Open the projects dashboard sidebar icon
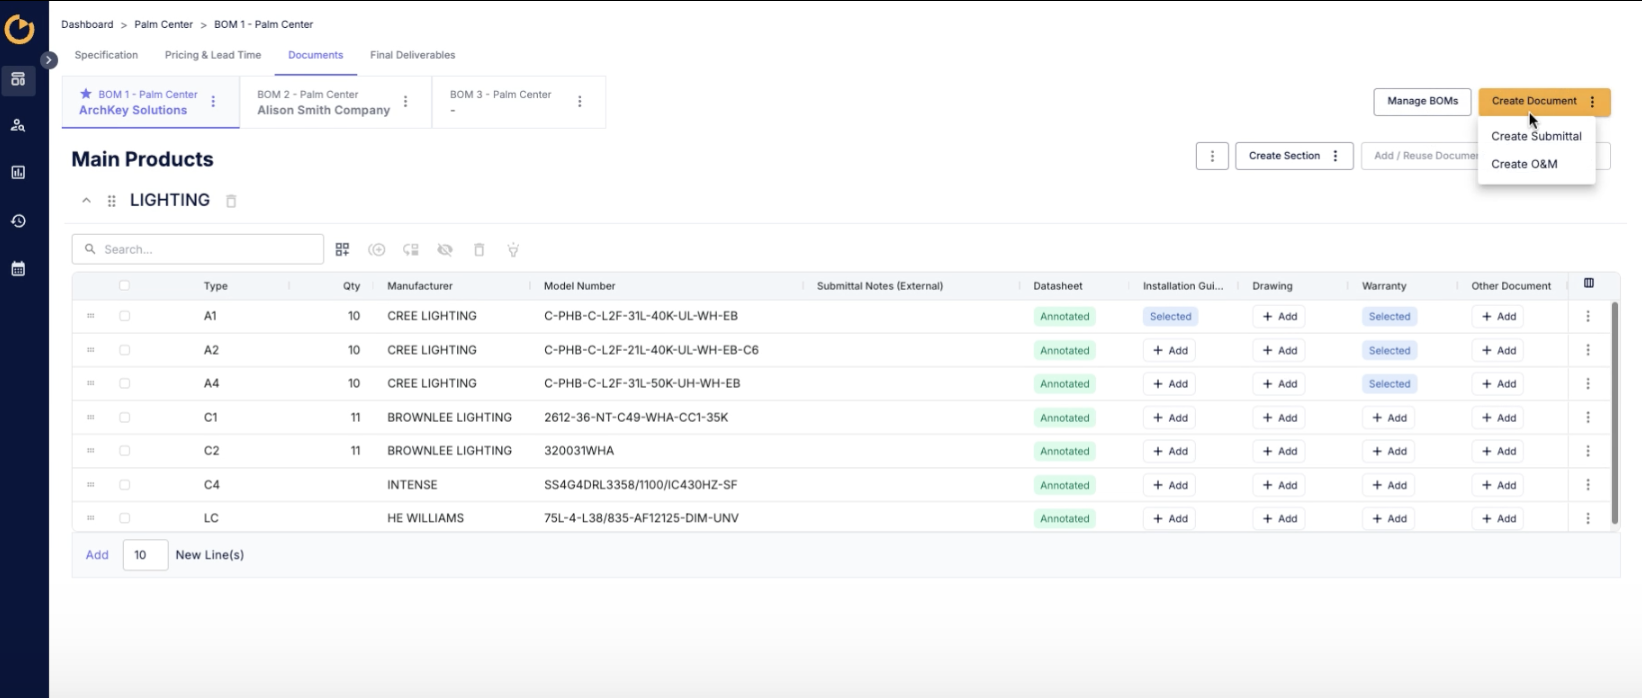 [18, 79]
